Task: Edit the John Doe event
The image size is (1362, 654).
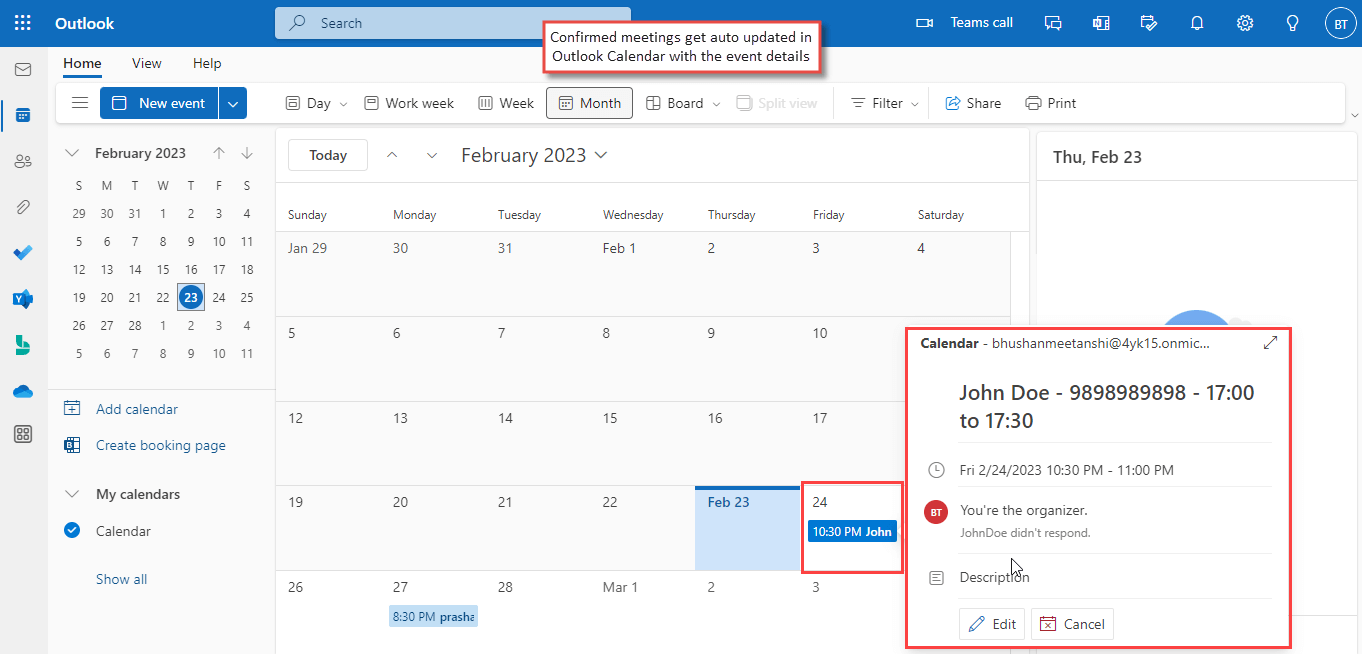Action: point(992,624)
